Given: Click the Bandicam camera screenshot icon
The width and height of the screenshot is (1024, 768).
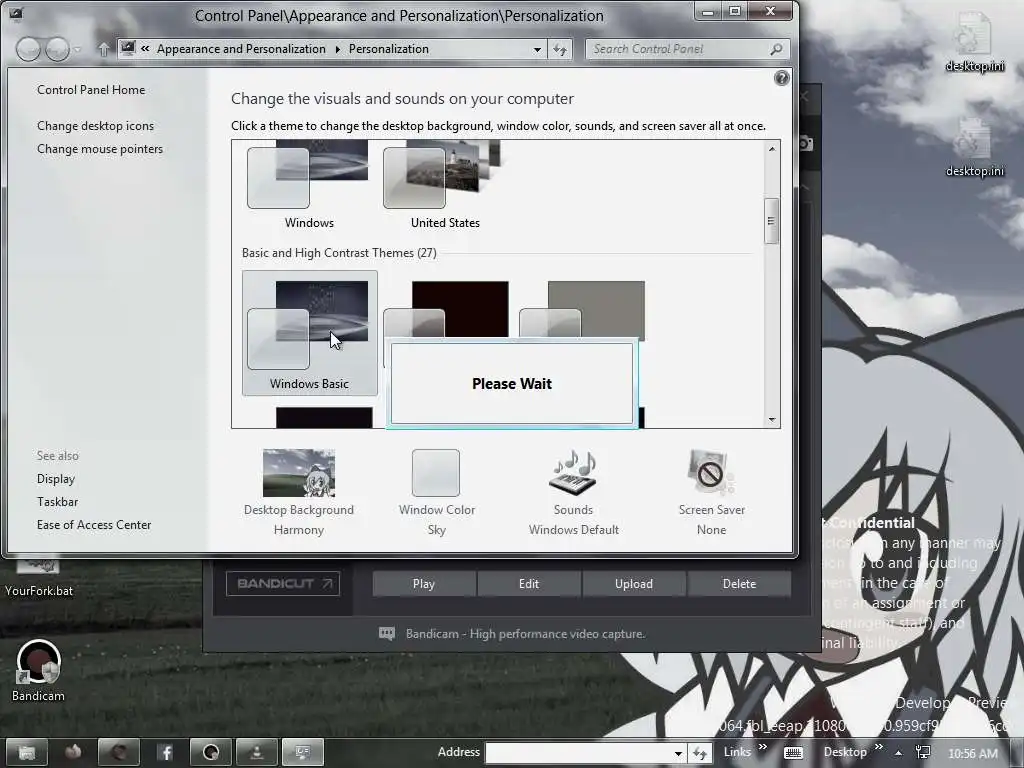Looking at the screenshot, I should click(806, 143).
